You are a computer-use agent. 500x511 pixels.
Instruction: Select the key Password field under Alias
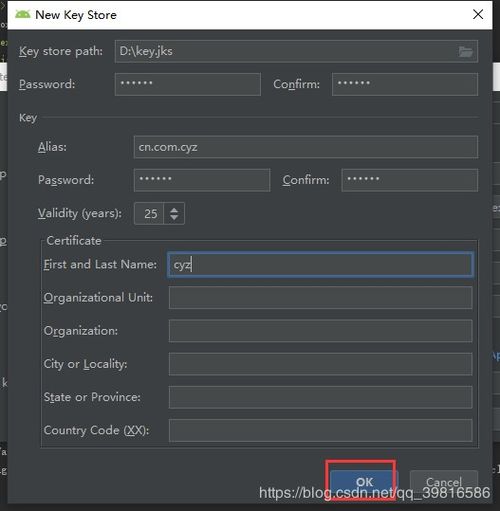(202, 180)
